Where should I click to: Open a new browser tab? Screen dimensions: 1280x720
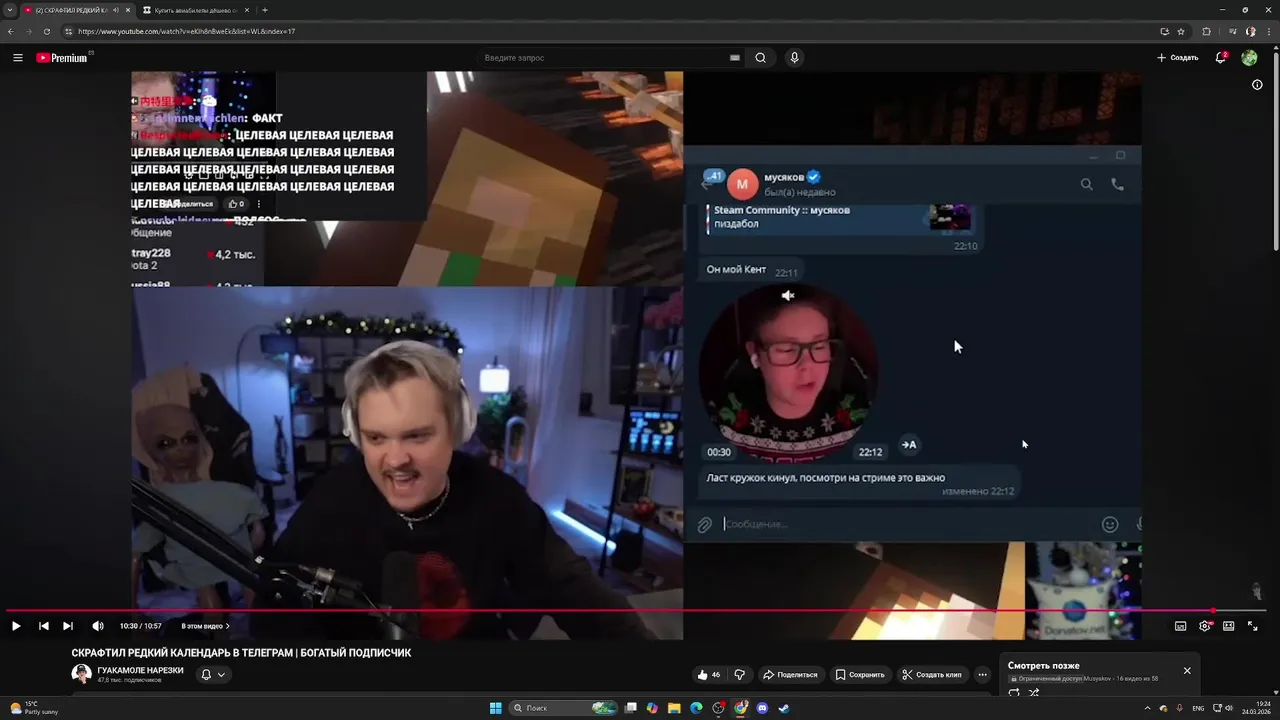[x=264, y=10]
